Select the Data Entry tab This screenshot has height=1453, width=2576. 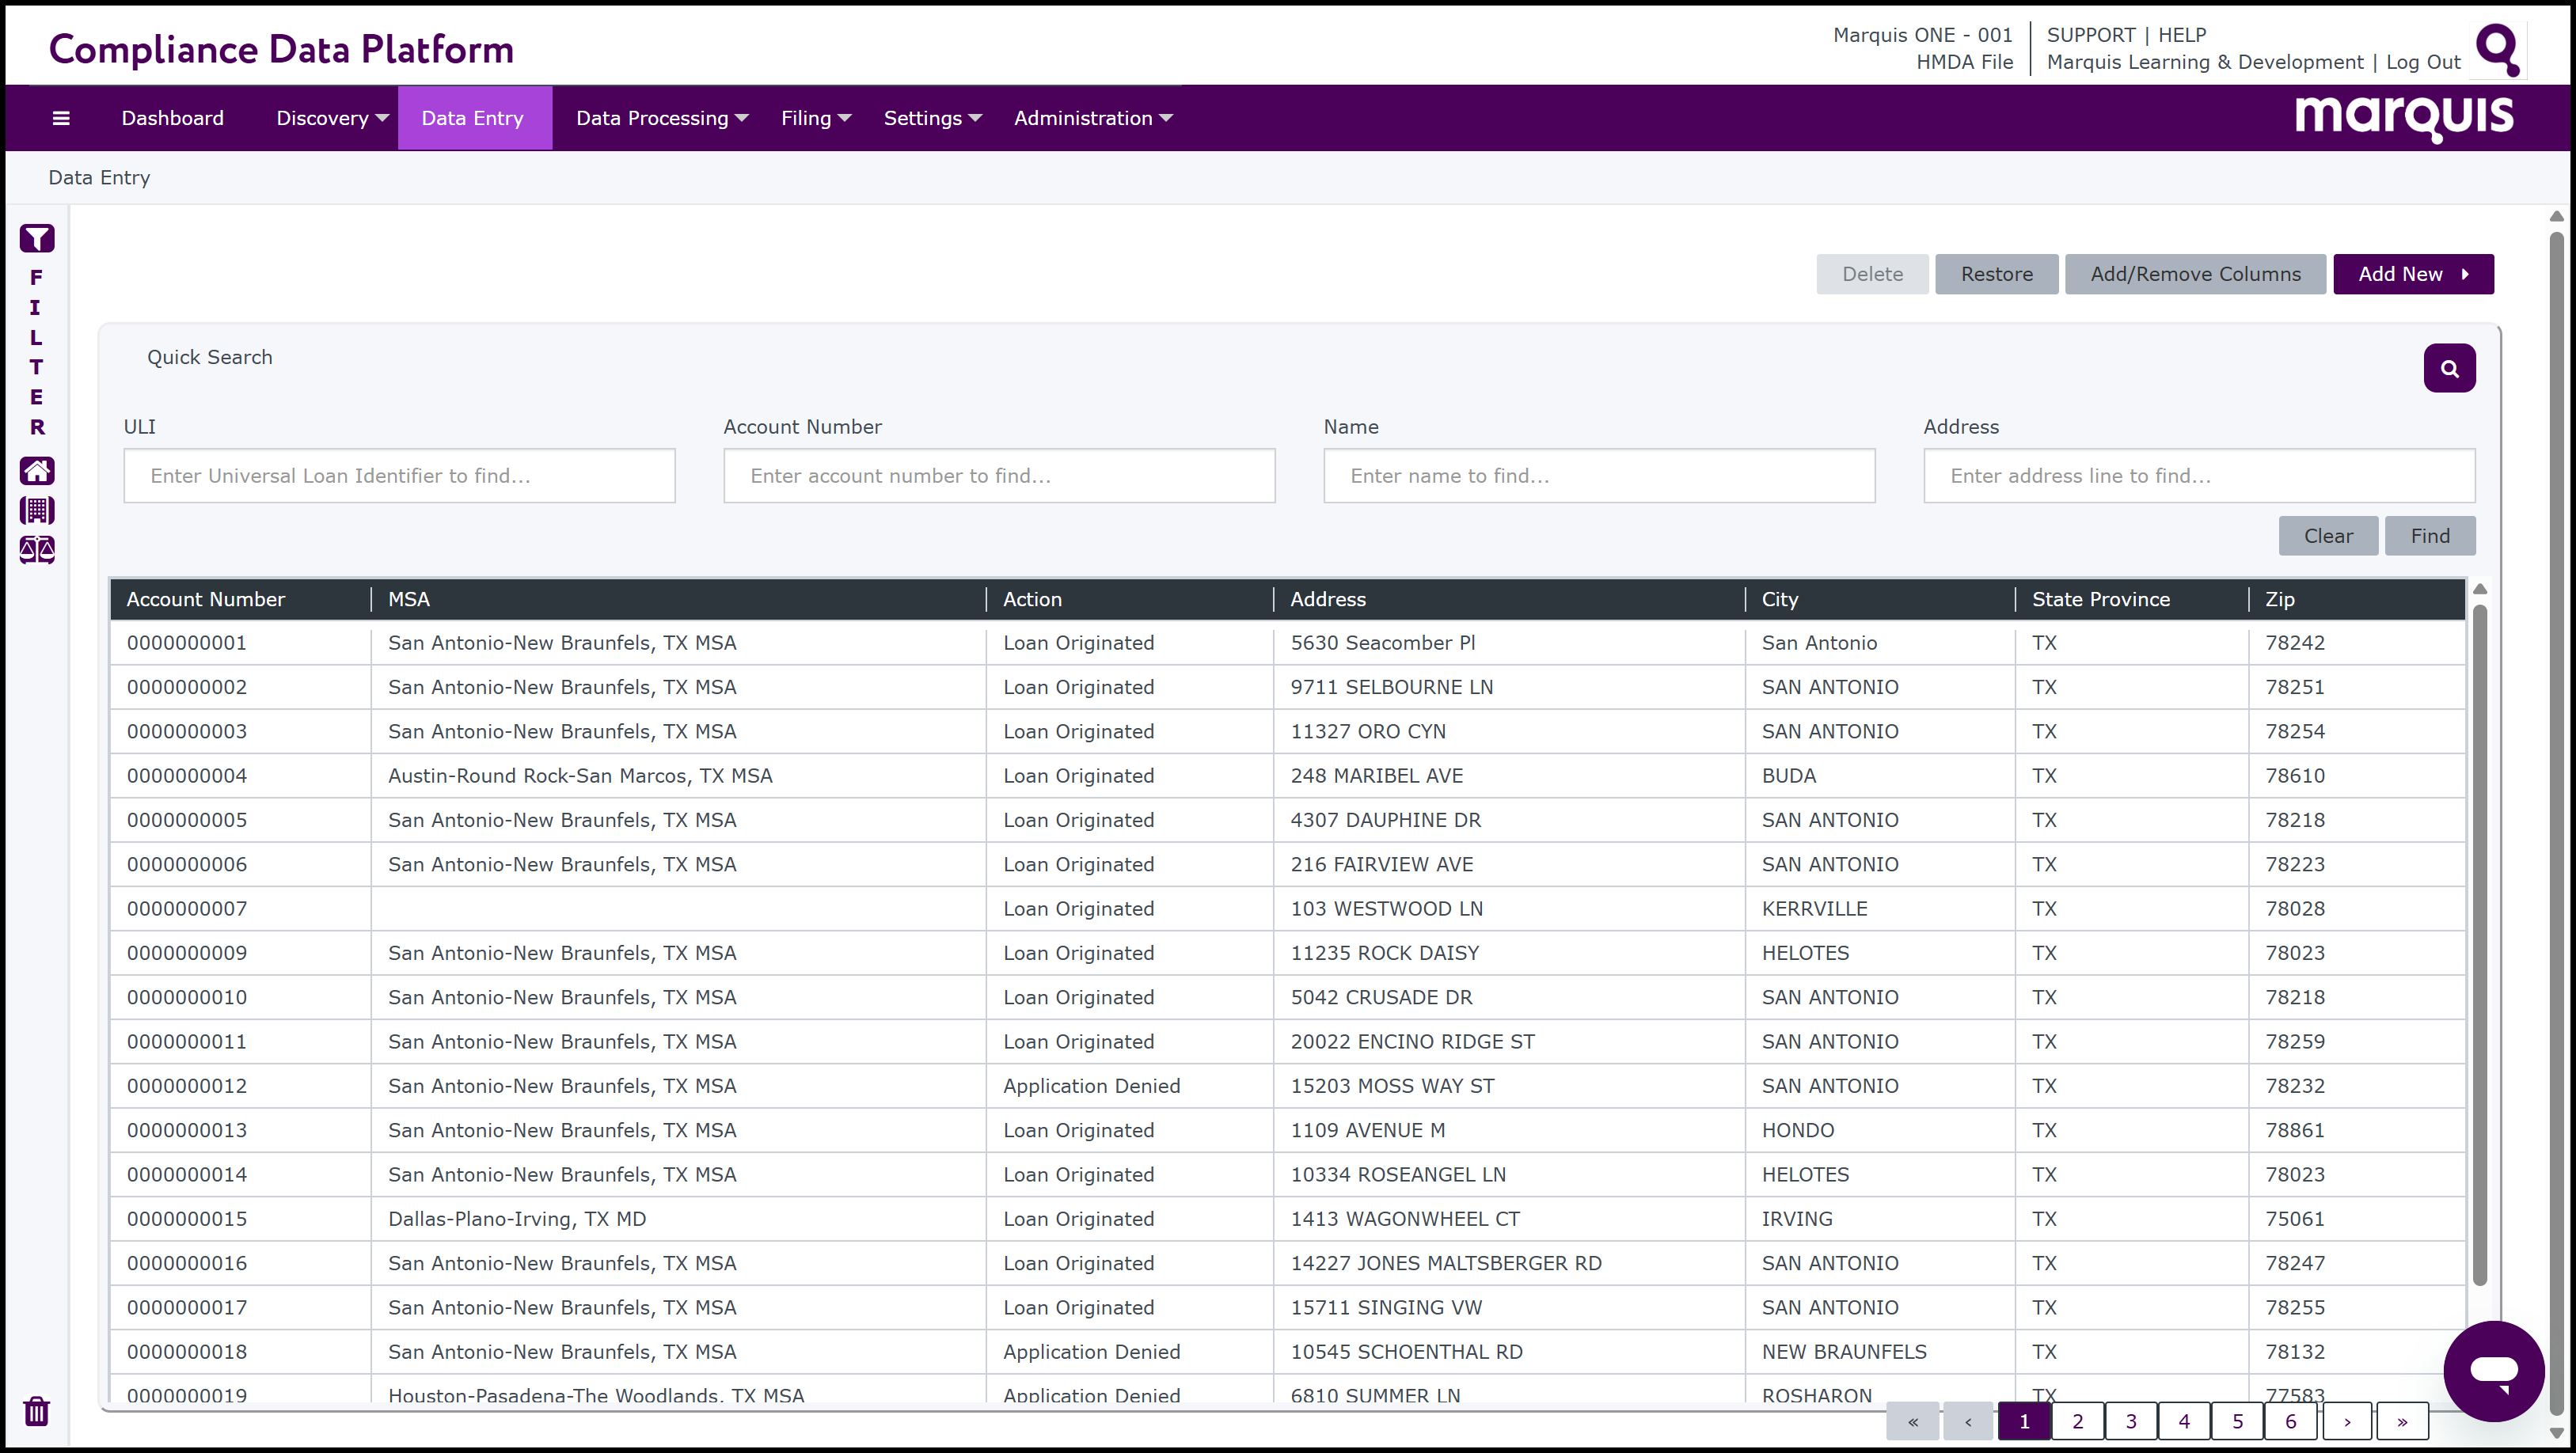click(472, 118)
